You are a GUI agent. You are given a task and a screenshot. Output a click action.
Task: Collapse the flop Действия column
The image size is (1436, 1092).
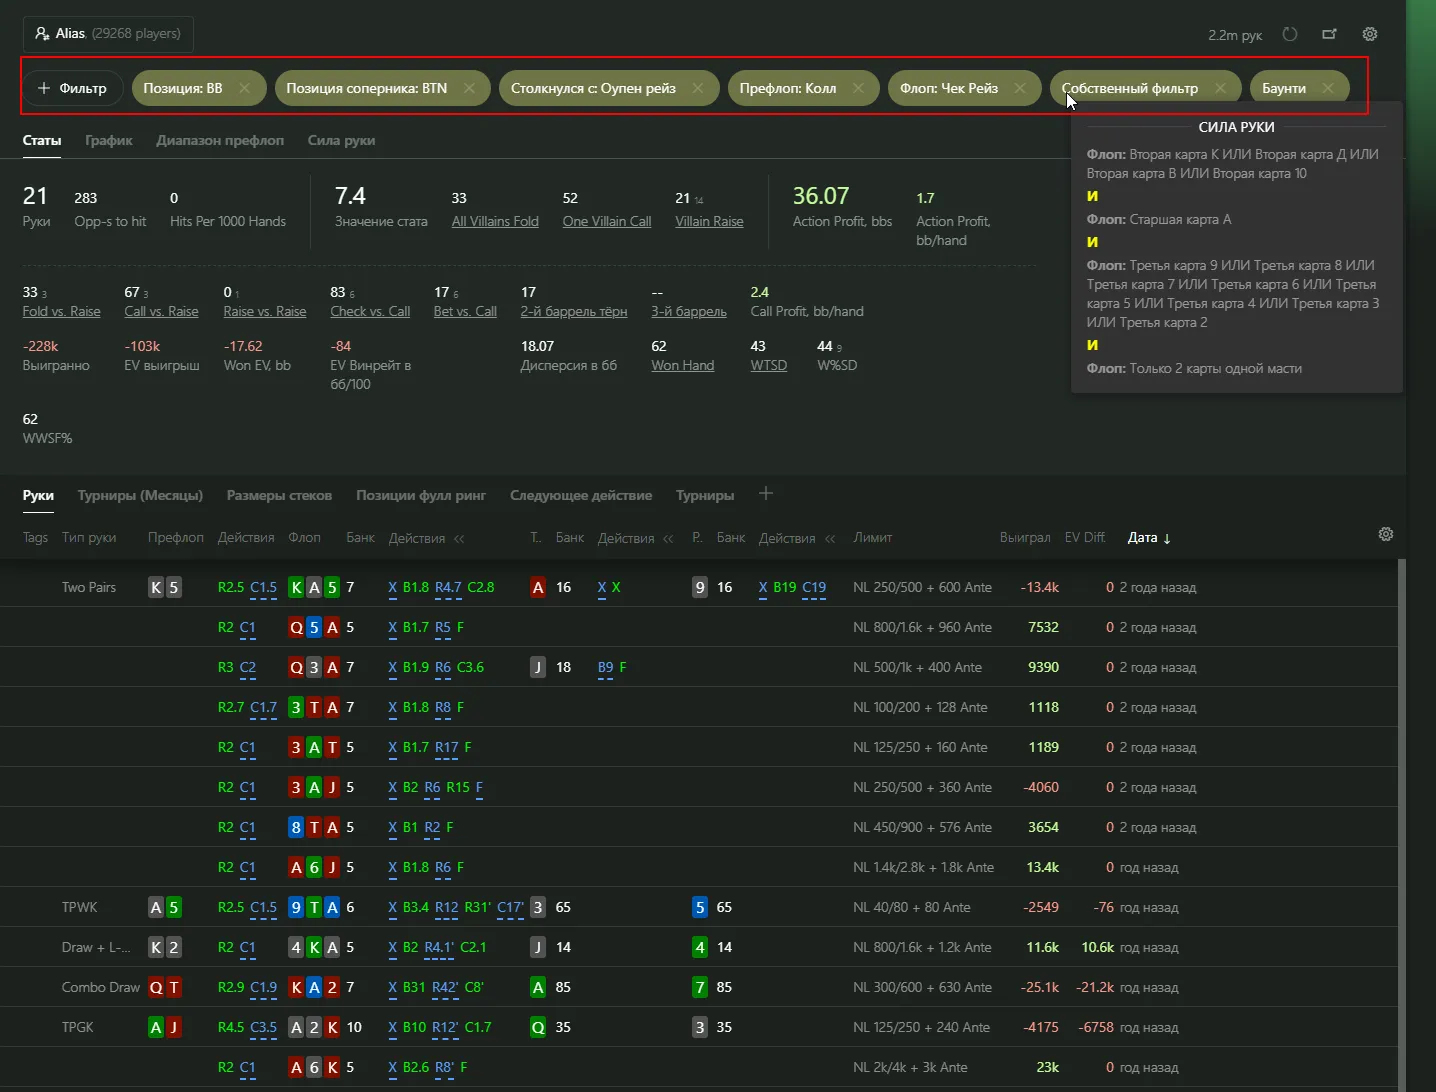459,538
